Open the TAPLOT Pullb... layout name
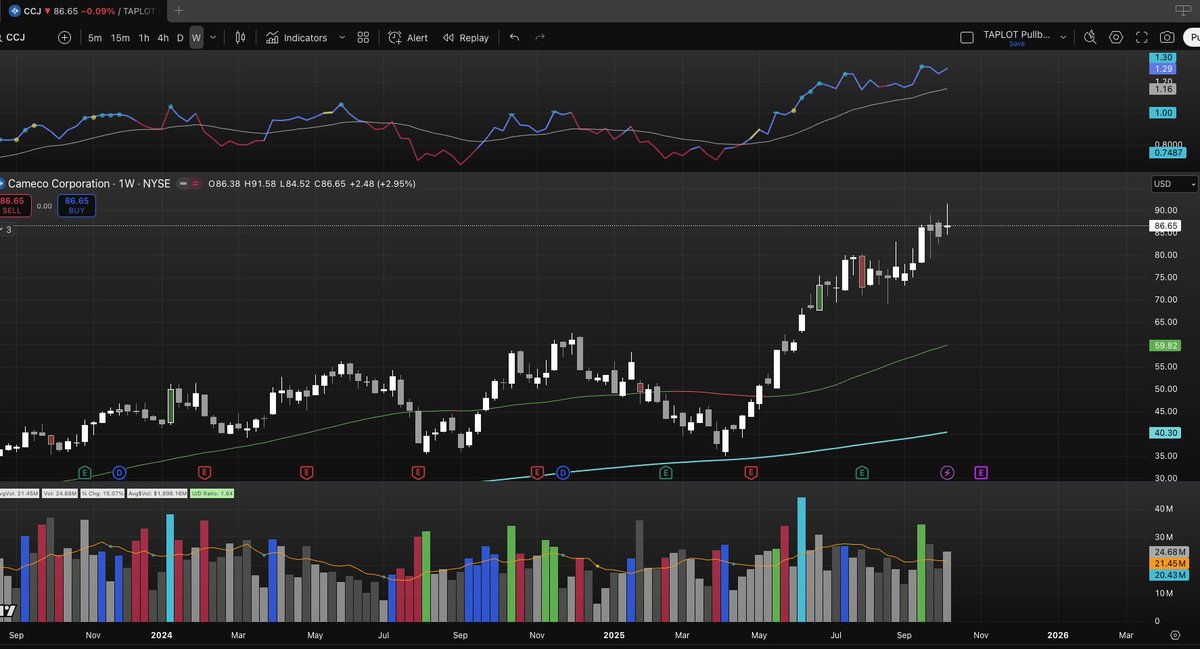Viewport: 1200px width, 649px height. click(1016, 34)
